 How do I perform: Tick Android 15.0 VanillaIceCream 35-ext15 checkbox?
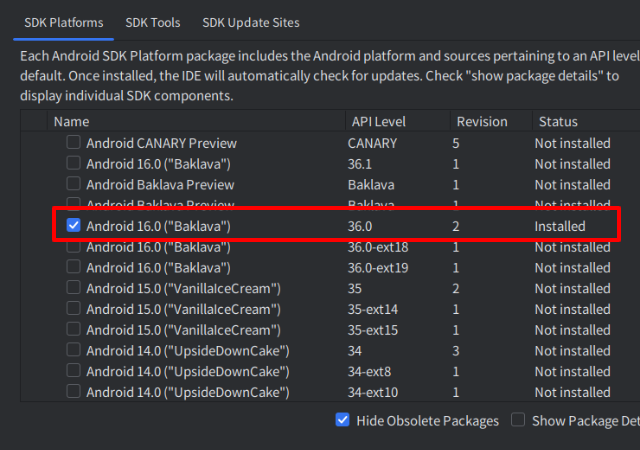(74, 330)
